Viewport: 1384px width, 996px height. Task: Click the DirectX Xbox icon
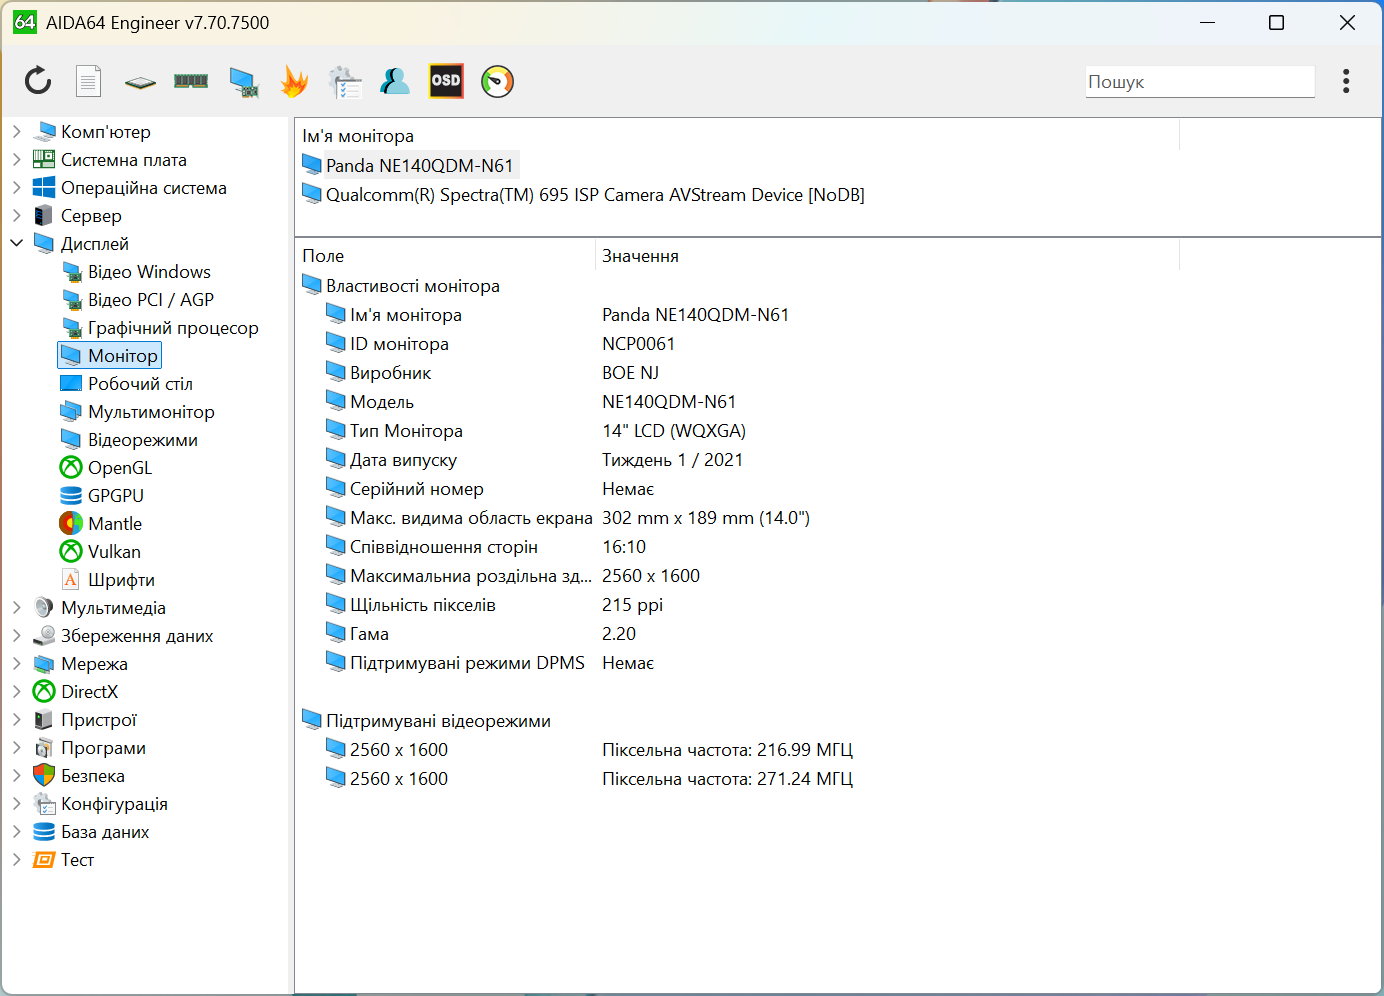point(44,691)
